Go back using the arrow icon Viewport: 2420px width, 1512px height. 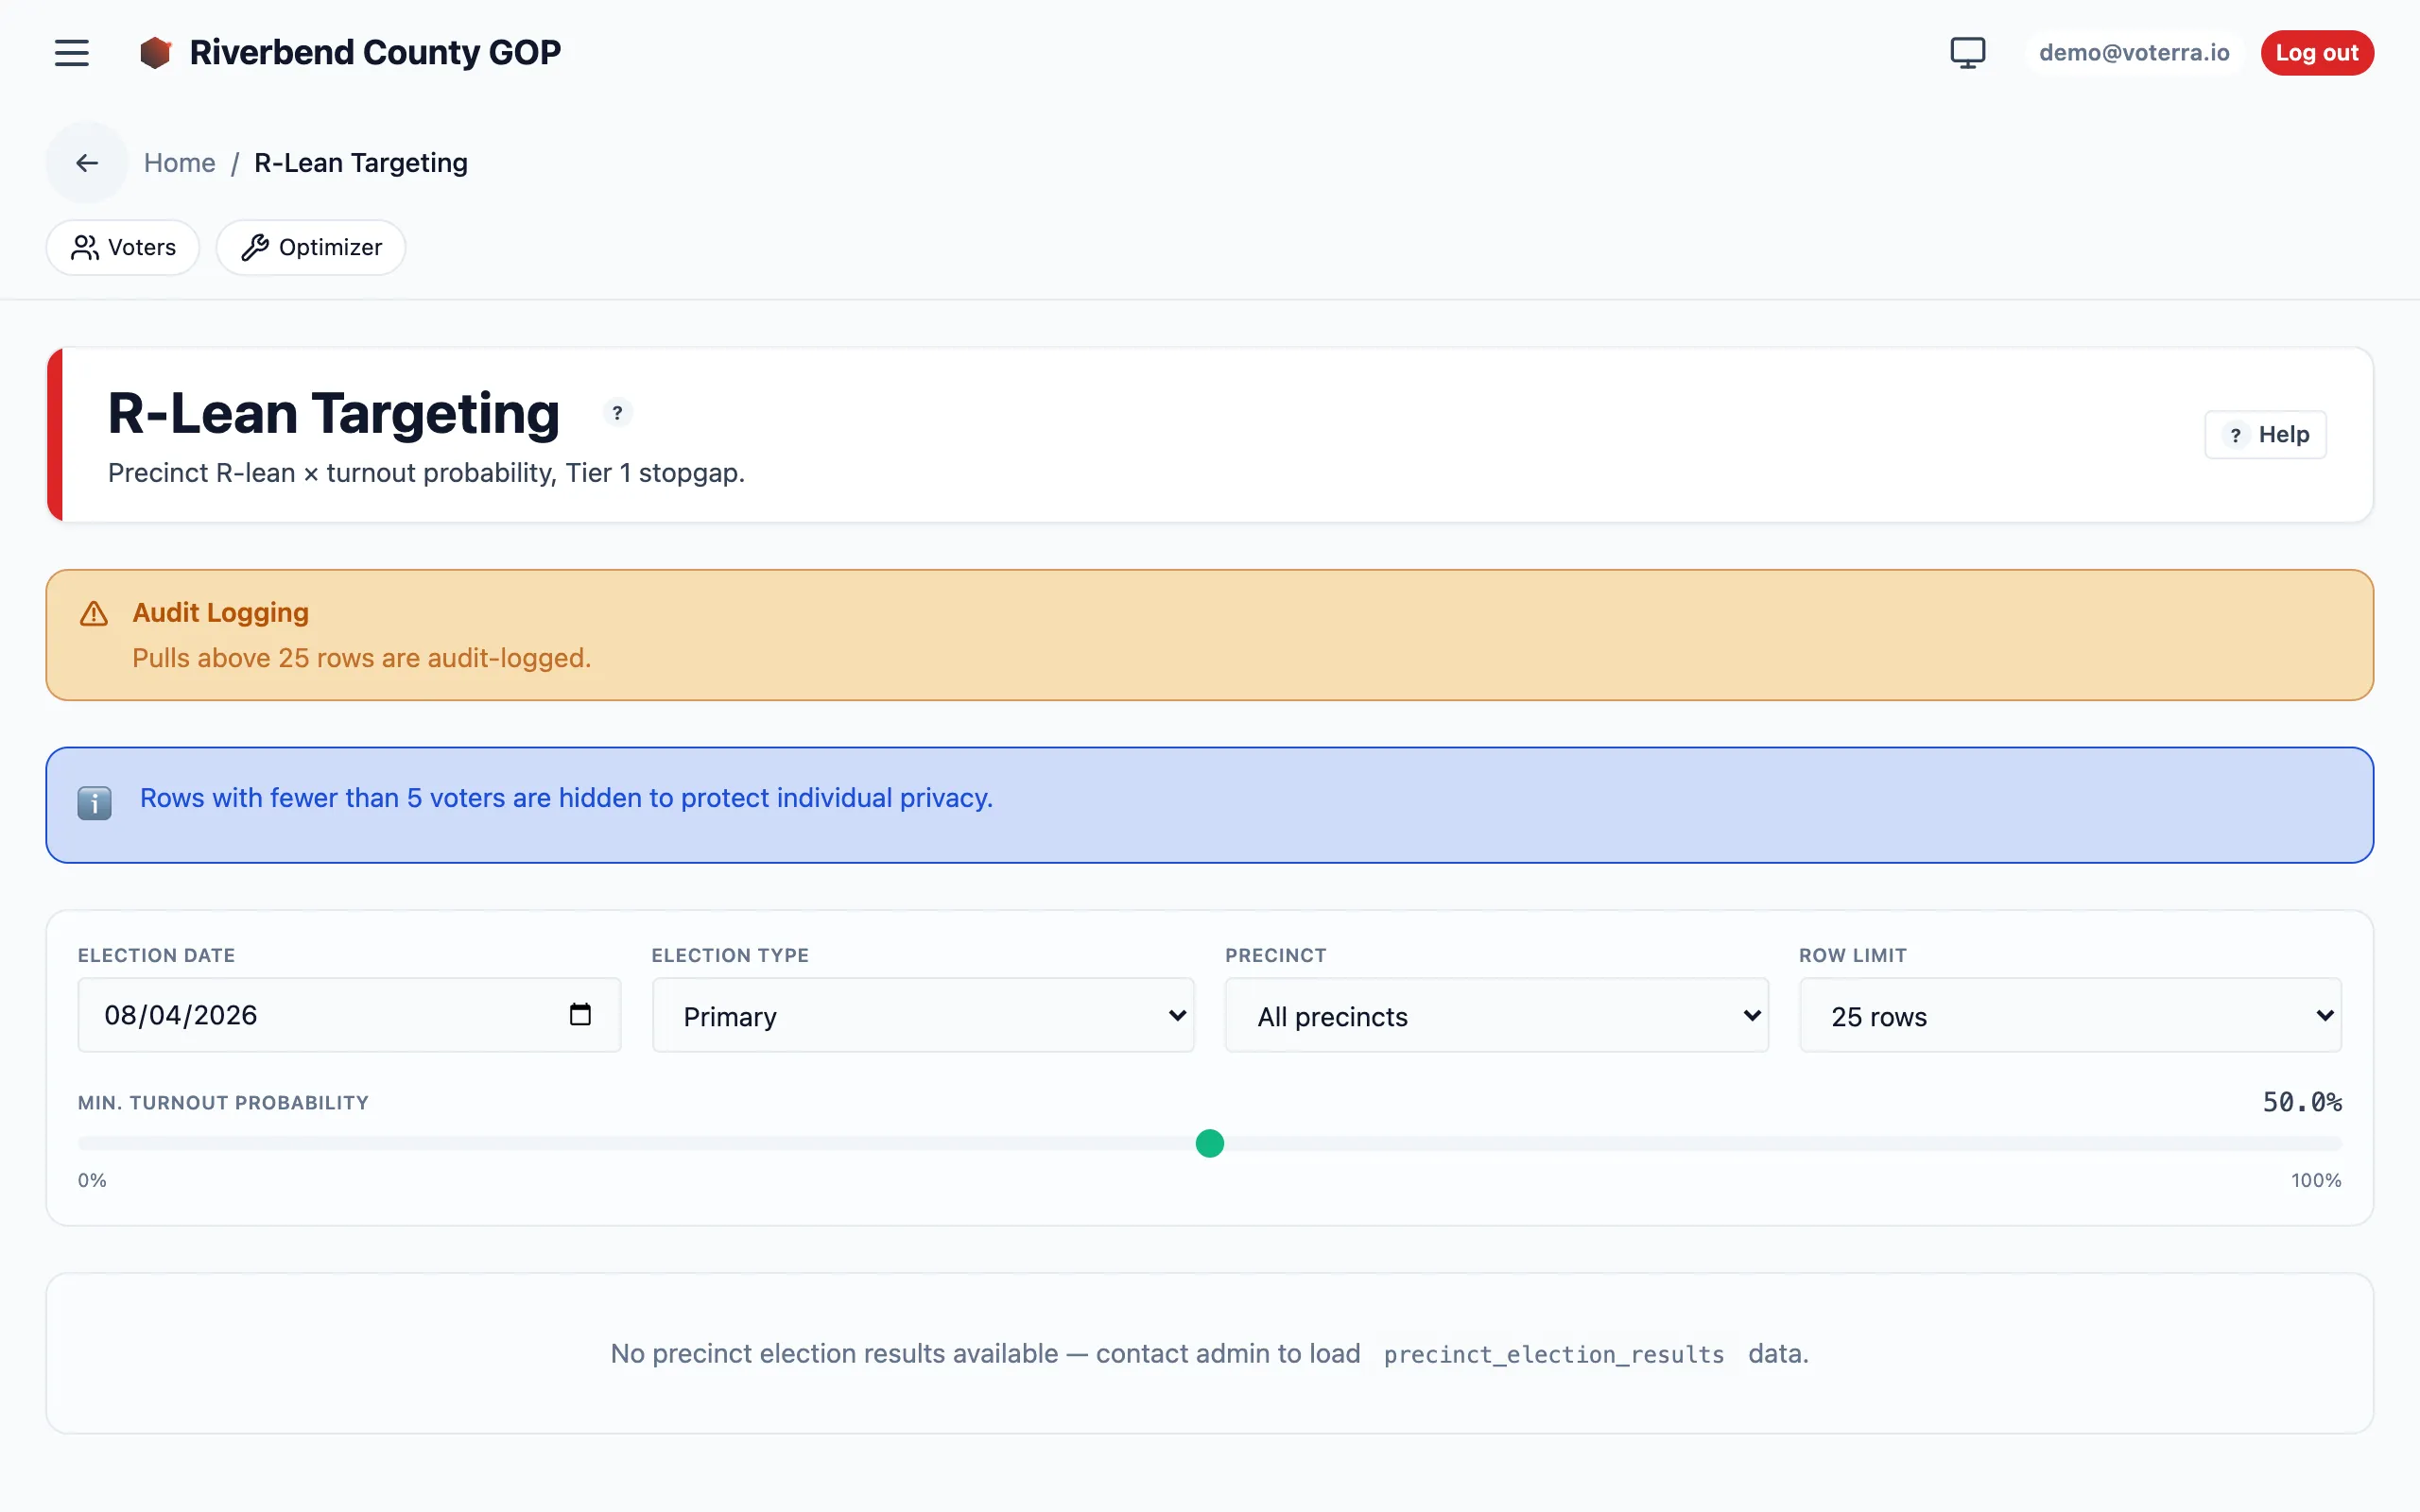point(87,162)
